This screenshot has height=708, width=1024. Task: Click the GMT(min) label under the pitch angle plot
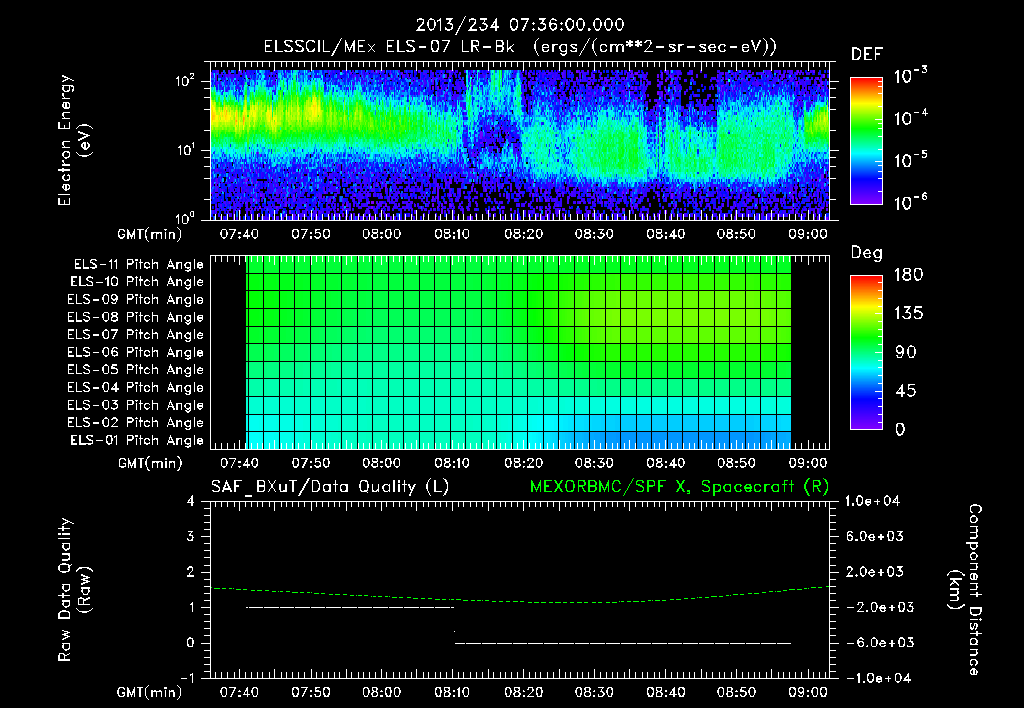[150, 464]
